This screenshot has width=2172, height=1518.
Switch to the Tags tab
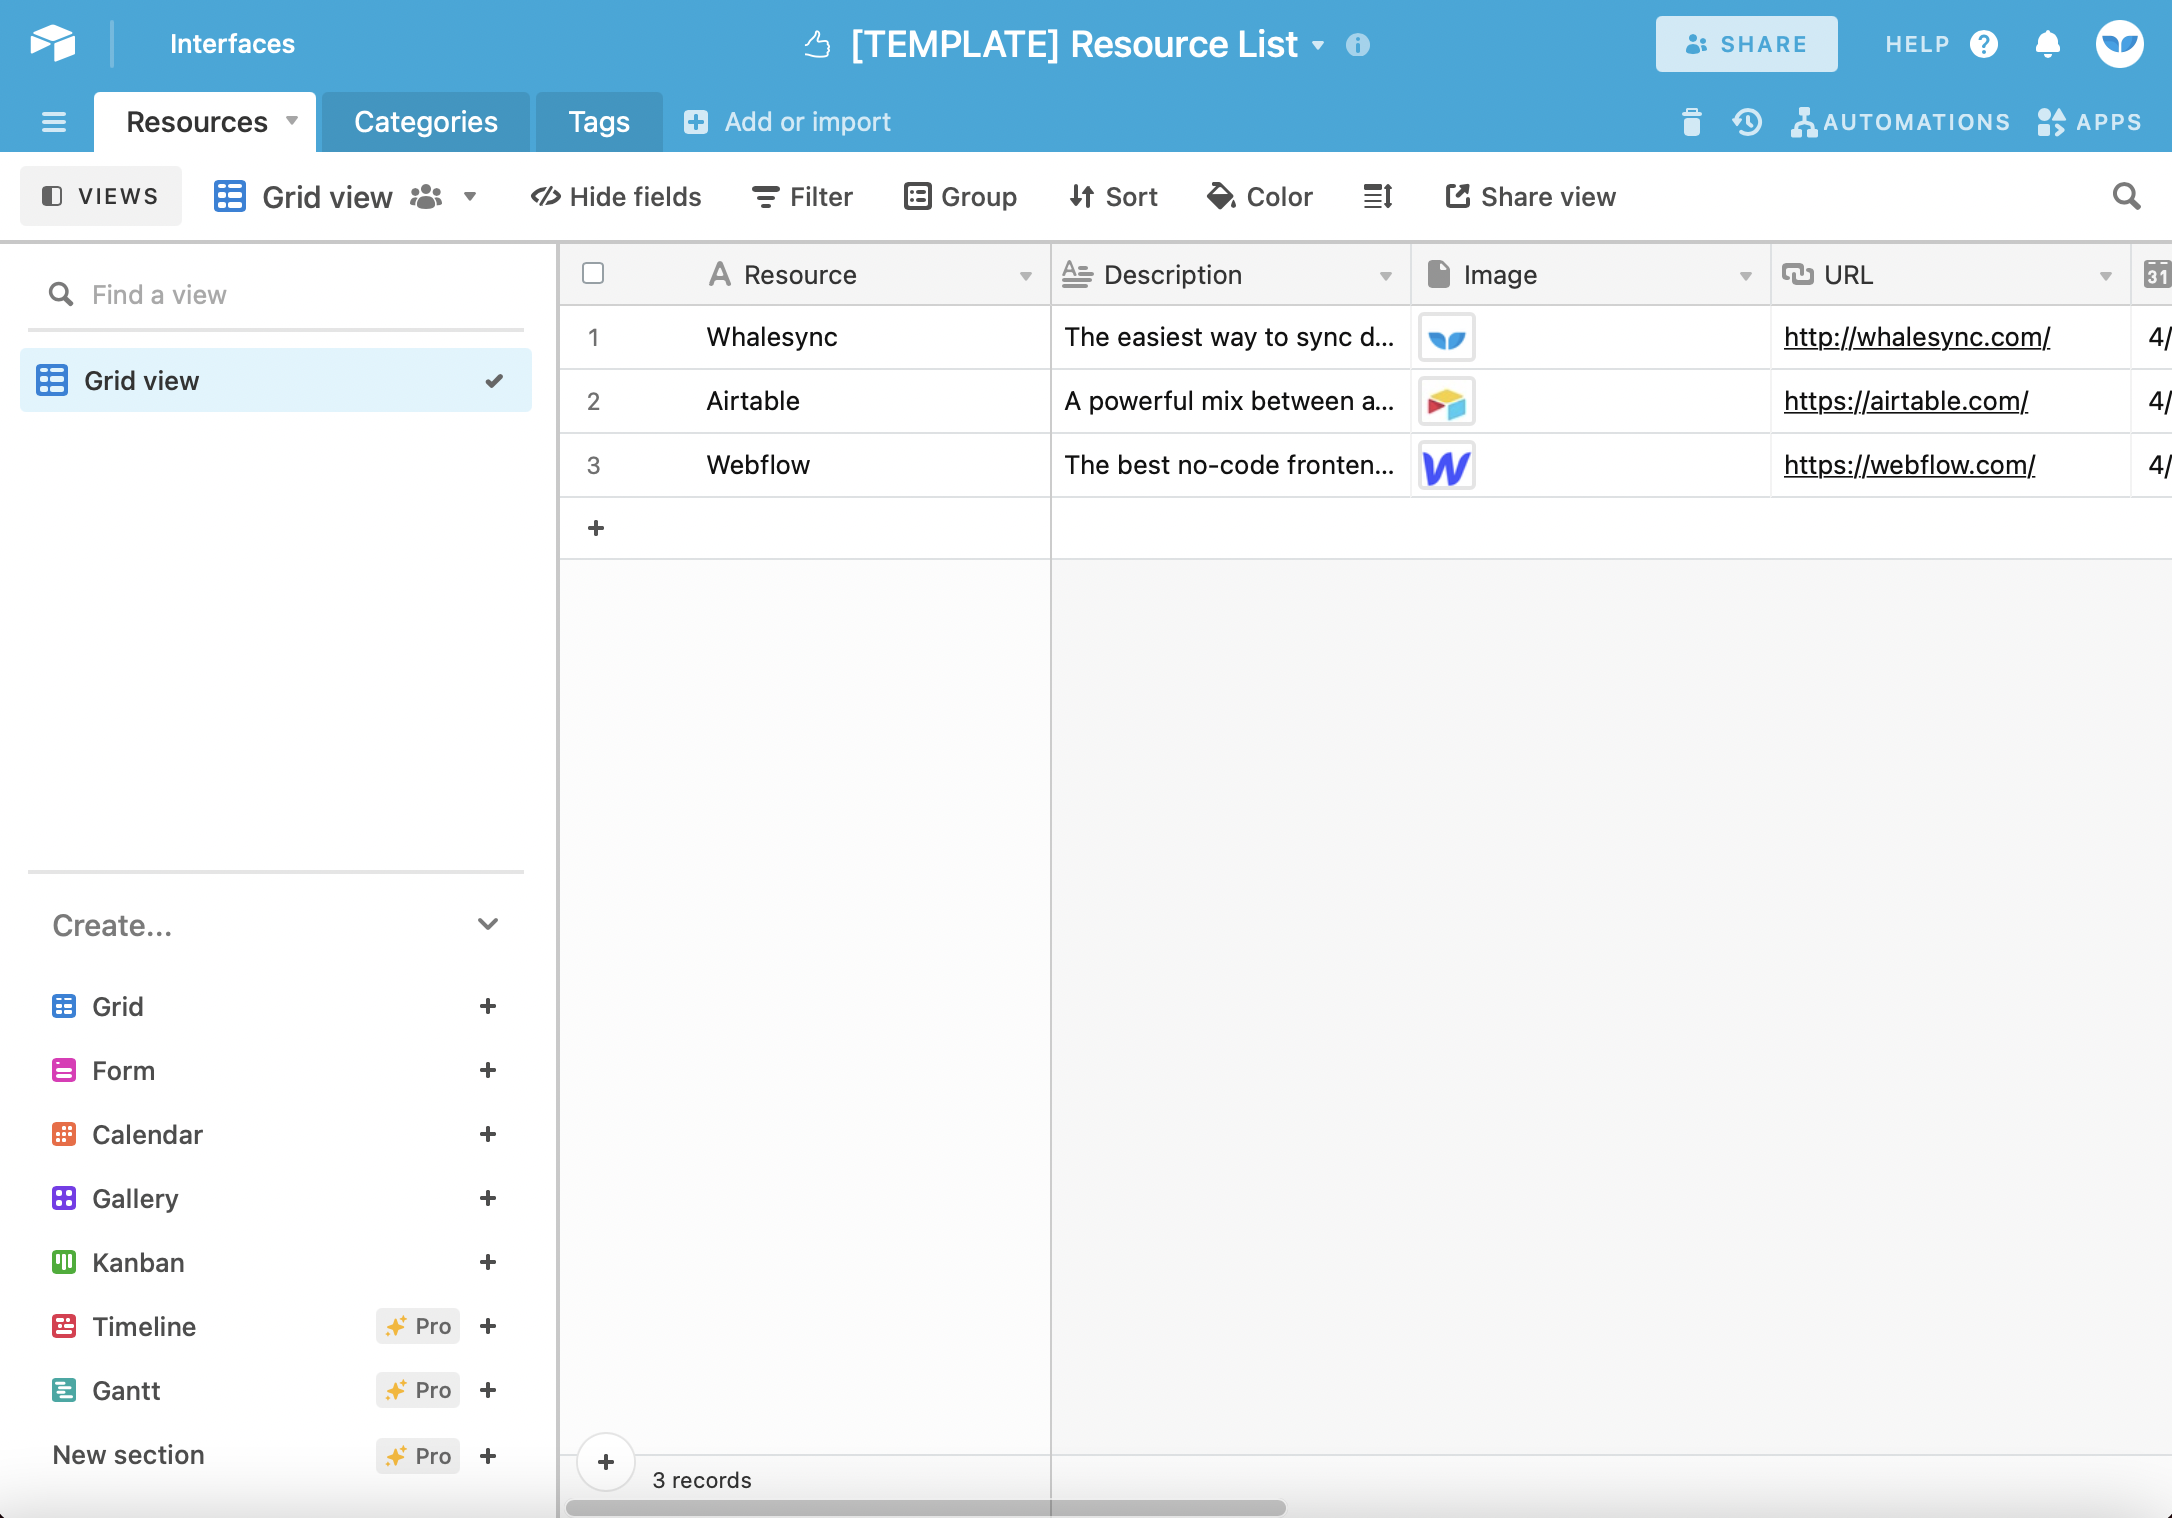click(x=598, y=121)
